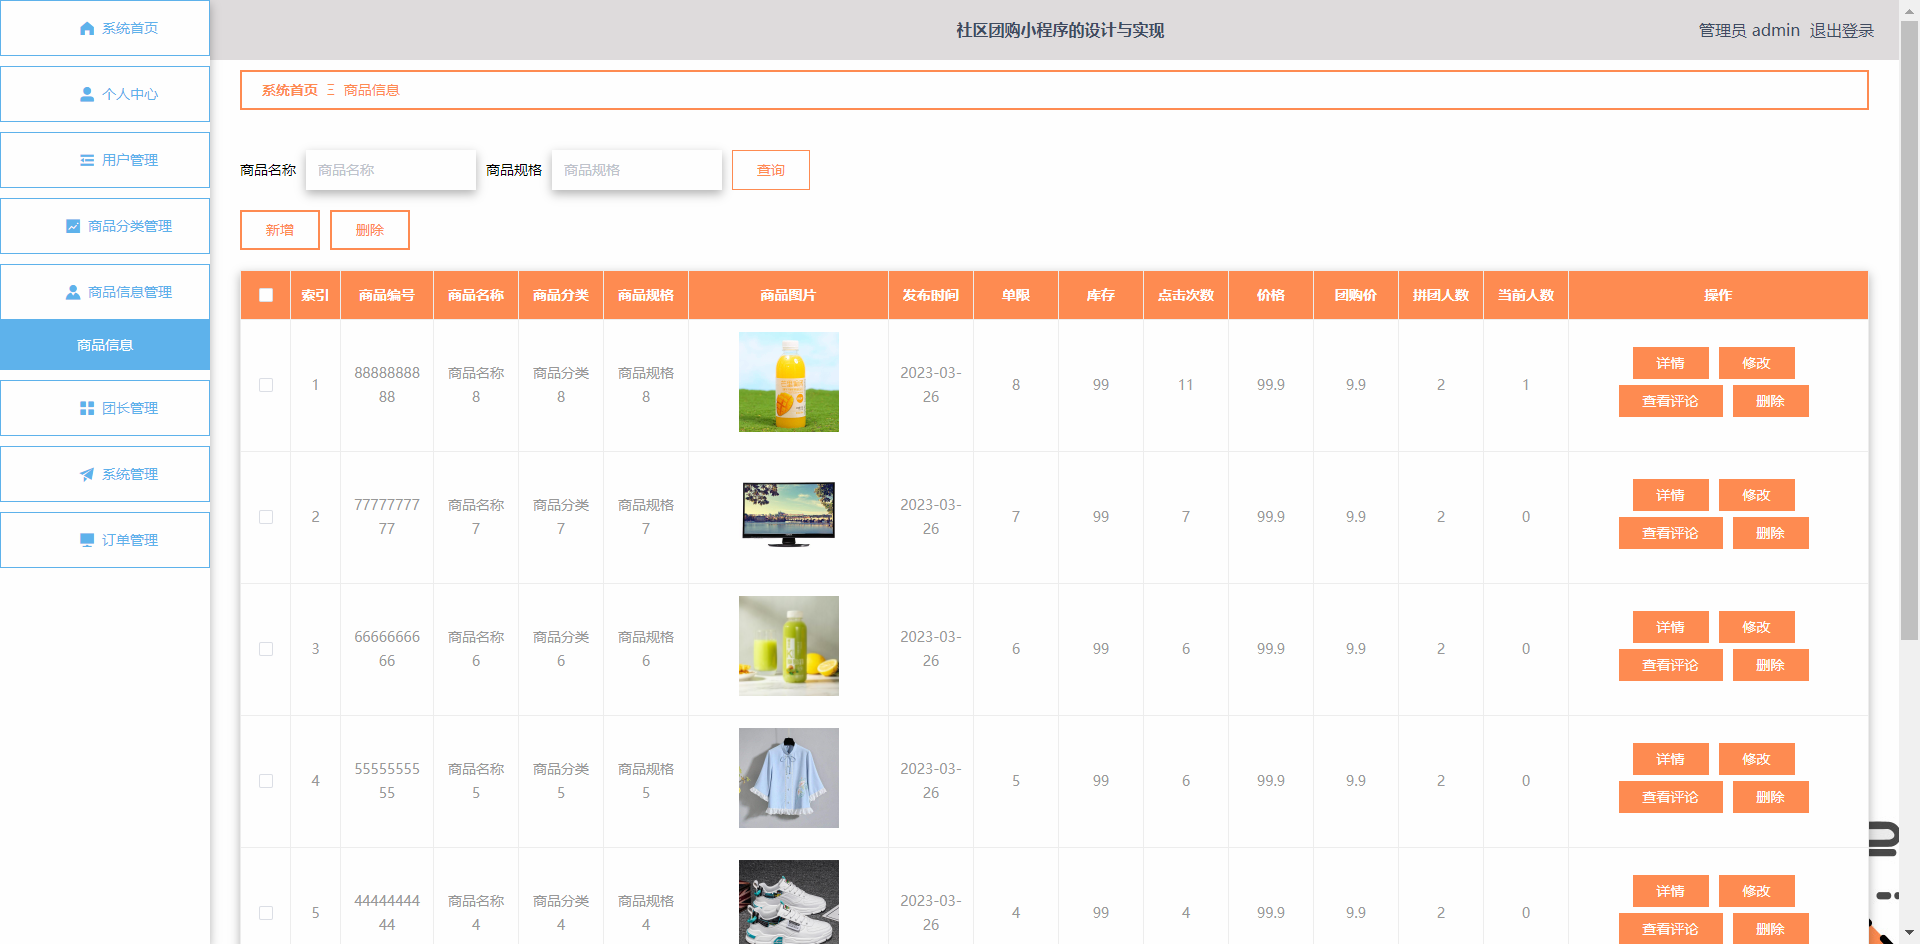Click row 删除 for product 5555555555
This screenshot has height=944, width=1920.
1771,797
